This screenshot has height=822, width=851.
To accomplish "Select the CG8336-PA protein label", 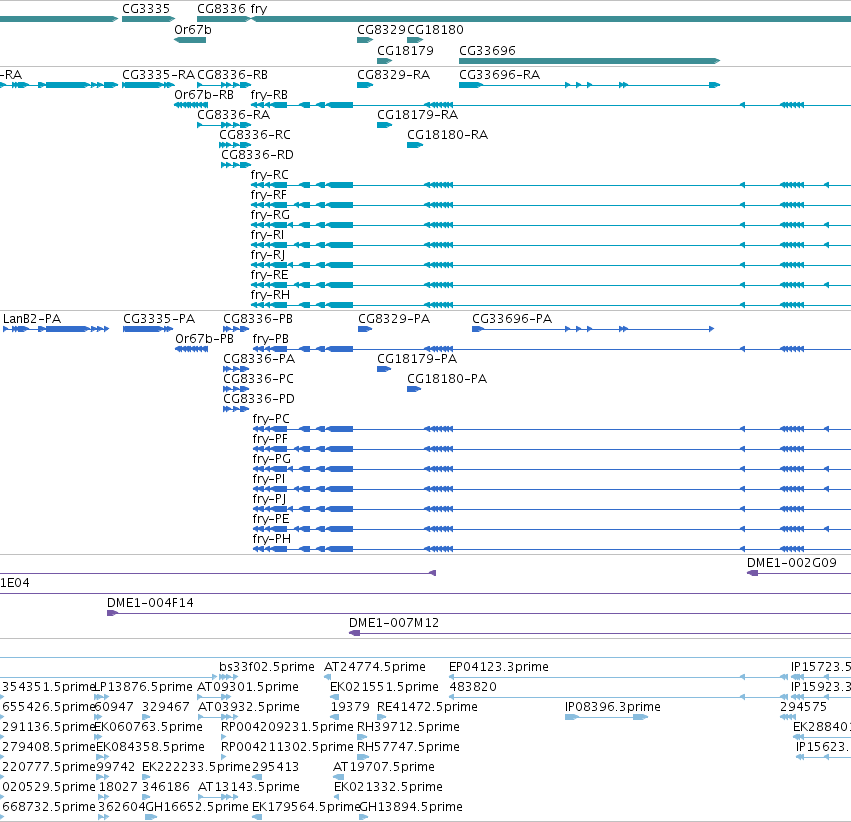I will (259, 359).
